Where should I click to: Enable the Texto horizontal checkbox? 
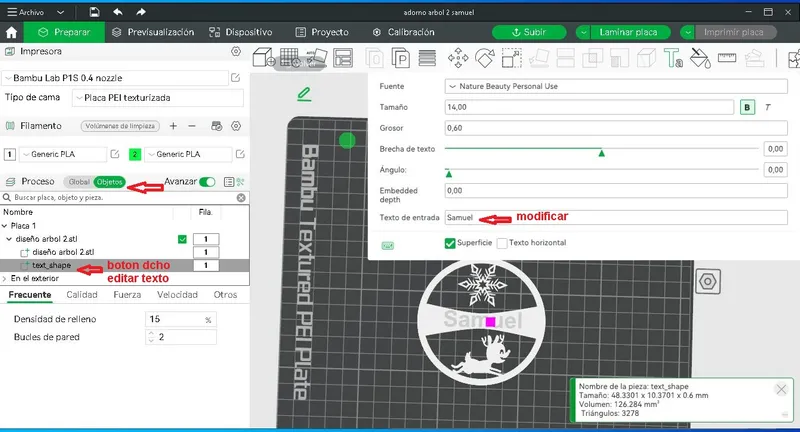(x=503, y=243)
